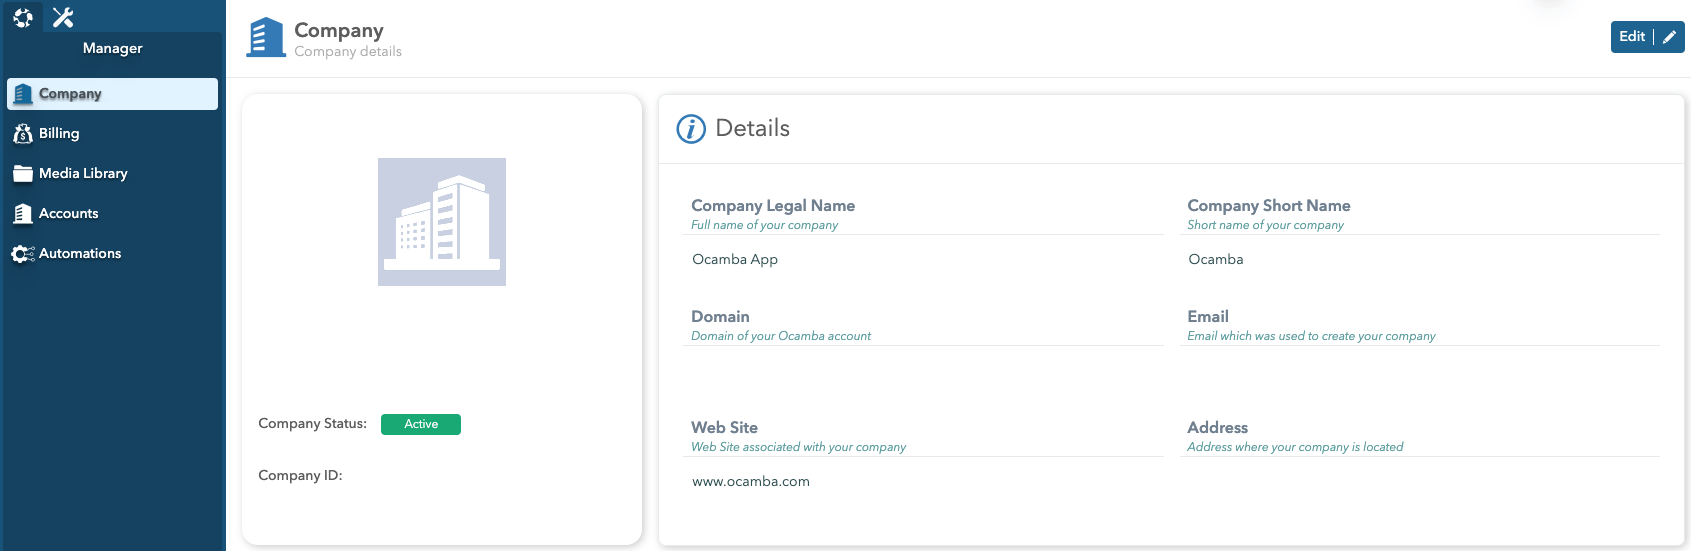Click the Accounts building icon
This screenshot has width=1691, height=551.
coord(23,214)
